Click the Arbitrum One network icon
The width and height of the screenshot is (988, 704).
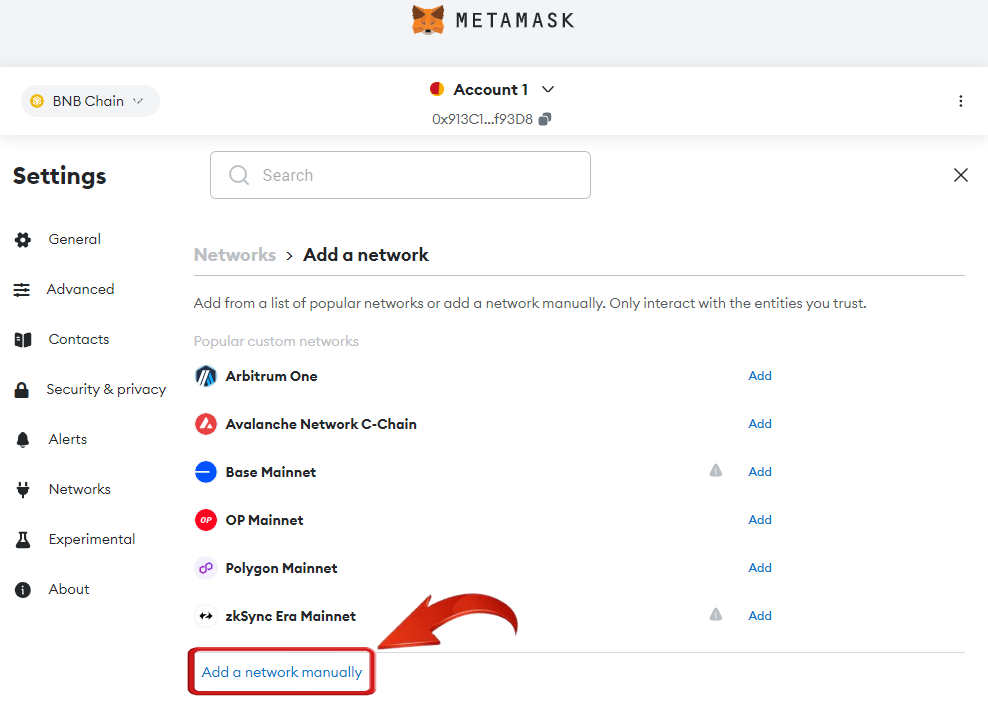click(205, 376)
